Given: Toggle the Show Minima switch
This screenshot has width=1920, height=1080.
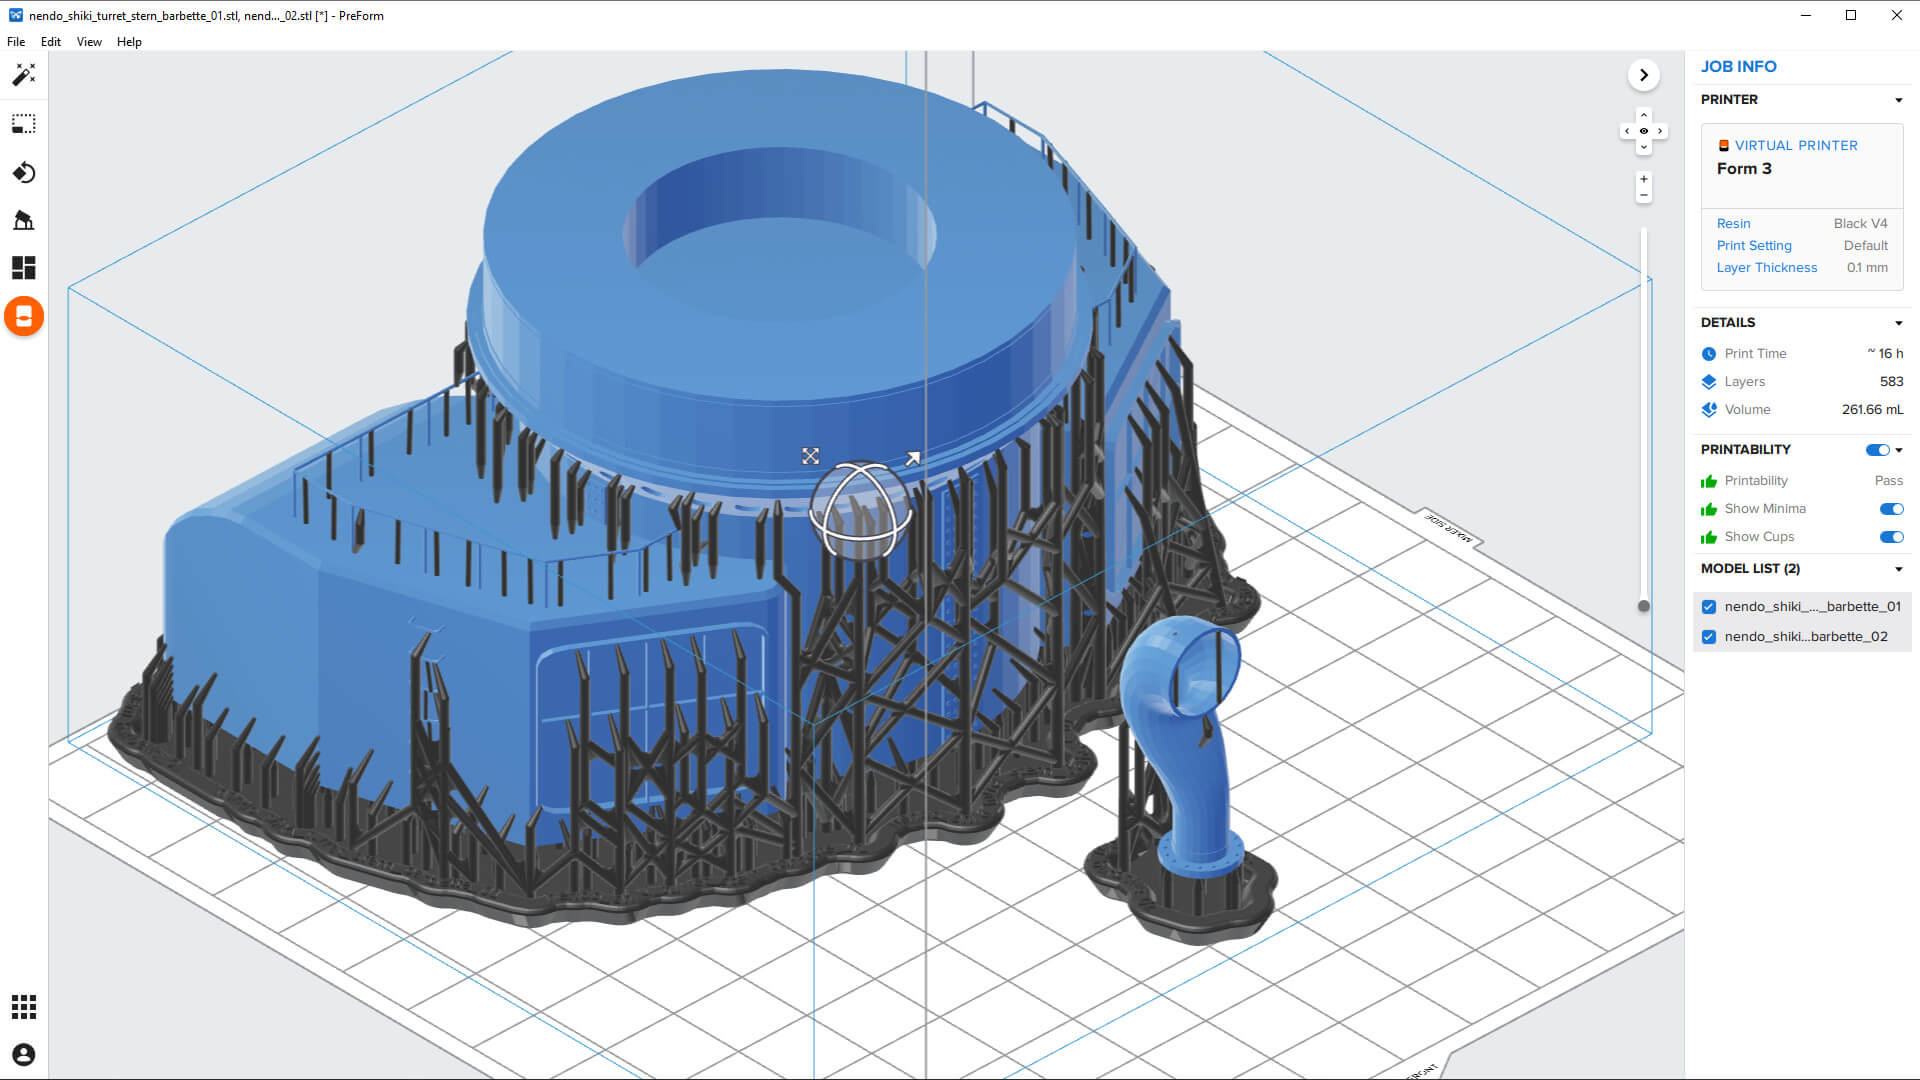Looking at the screenshot, I should click(1890, 509).
